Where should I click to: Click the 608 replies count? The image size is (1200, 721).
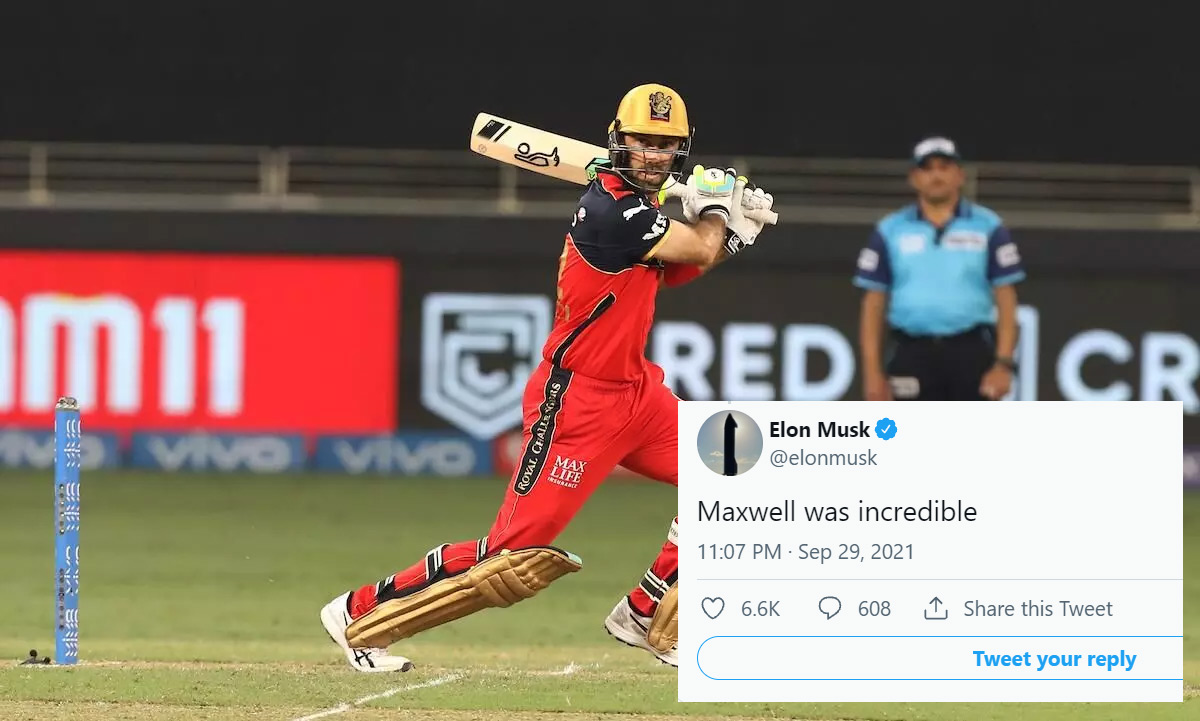pos(874,608)
